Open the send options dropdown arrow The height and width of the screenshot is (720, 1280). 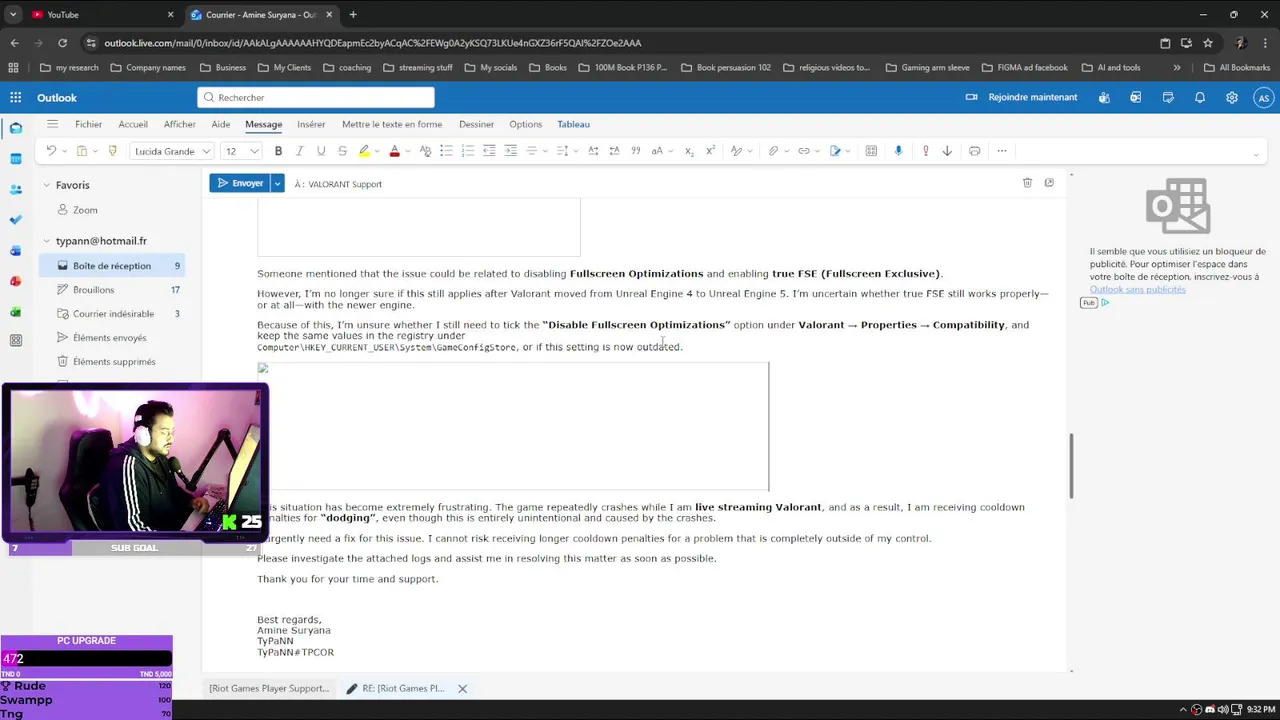(277, 183)
